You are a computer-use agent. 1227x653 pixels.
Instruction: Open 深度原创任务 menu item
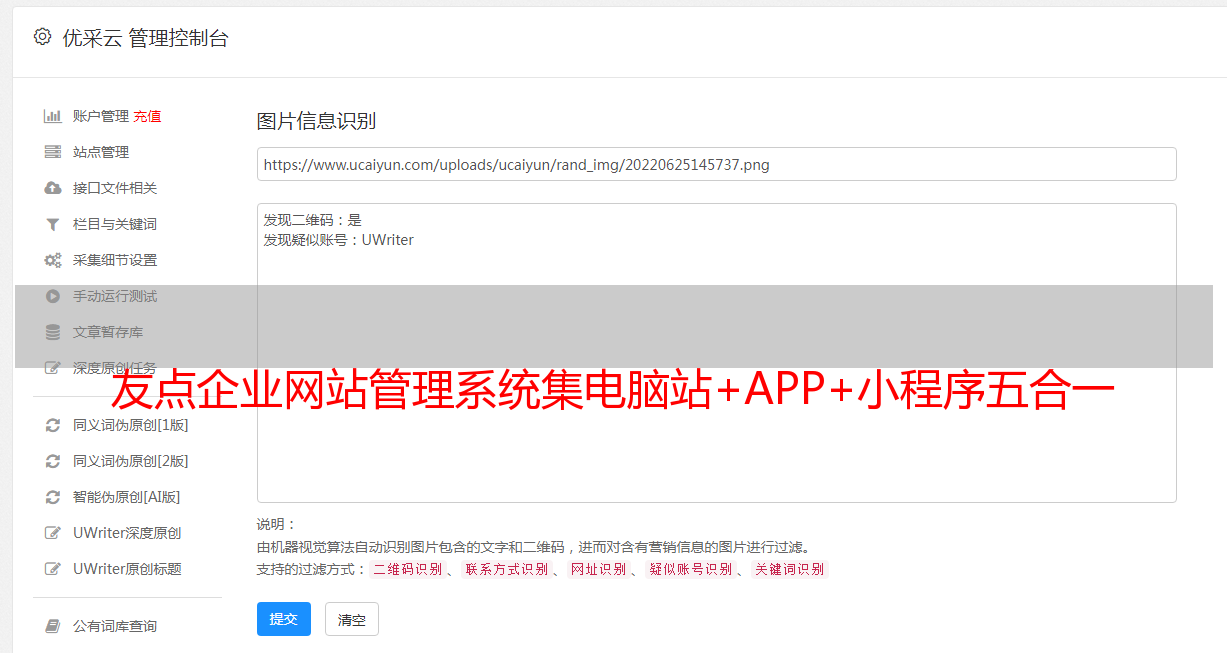[x=115, y=368]
